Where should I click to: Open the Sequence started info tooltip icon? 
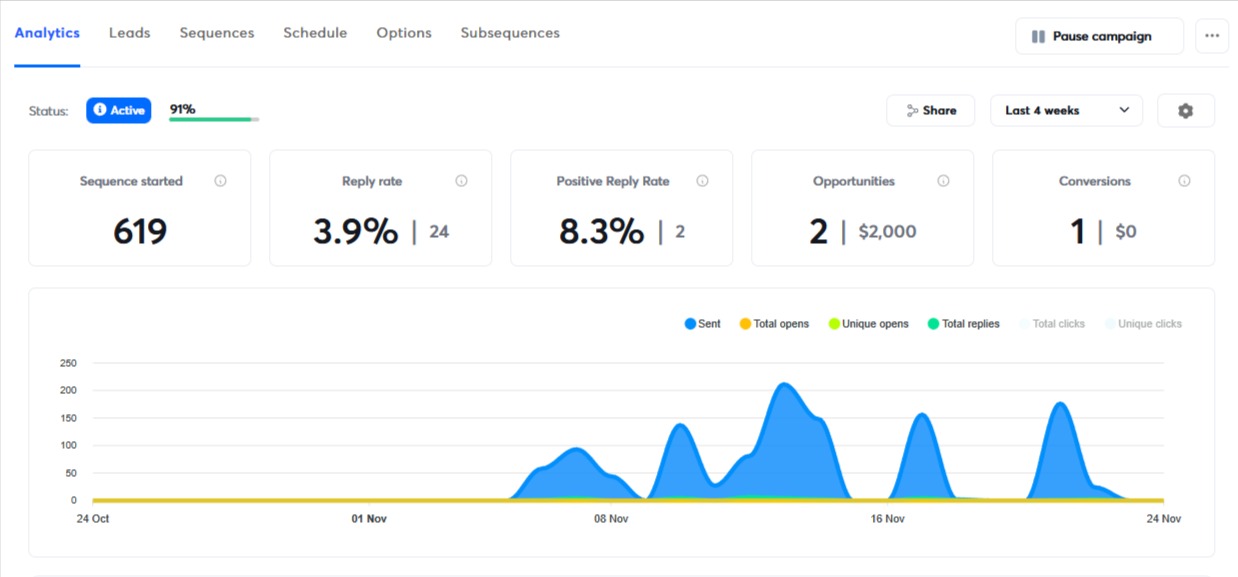point(219,181)
